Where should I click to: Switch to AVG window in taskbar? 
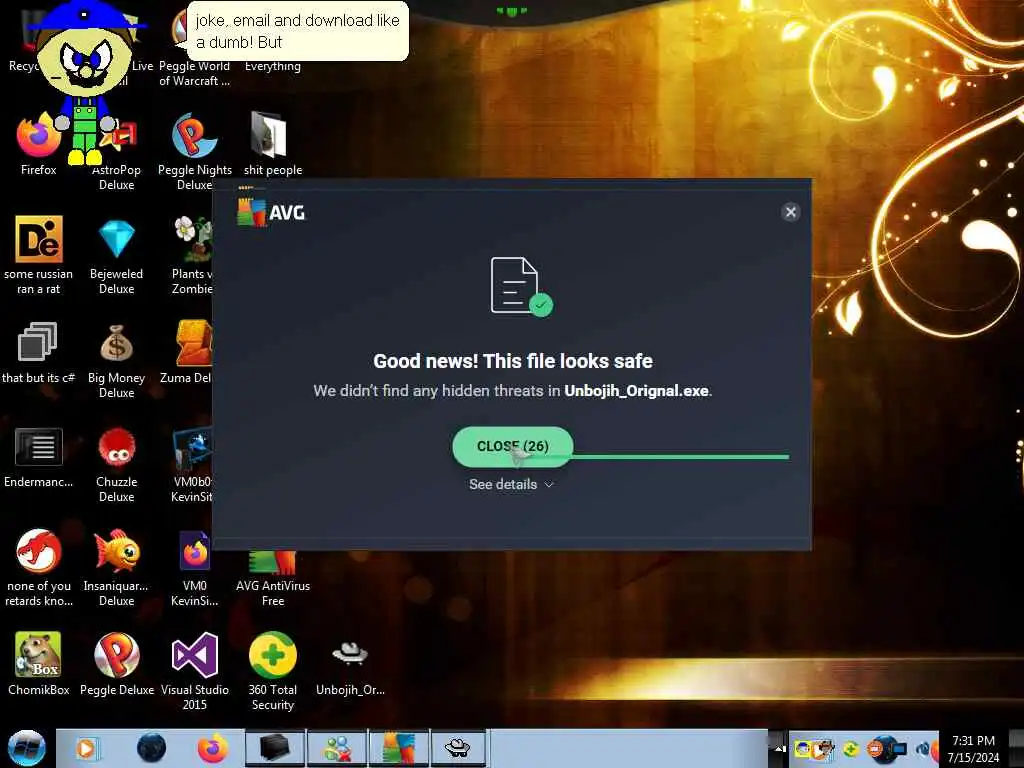pyautogui.click(x=399, y=748)
